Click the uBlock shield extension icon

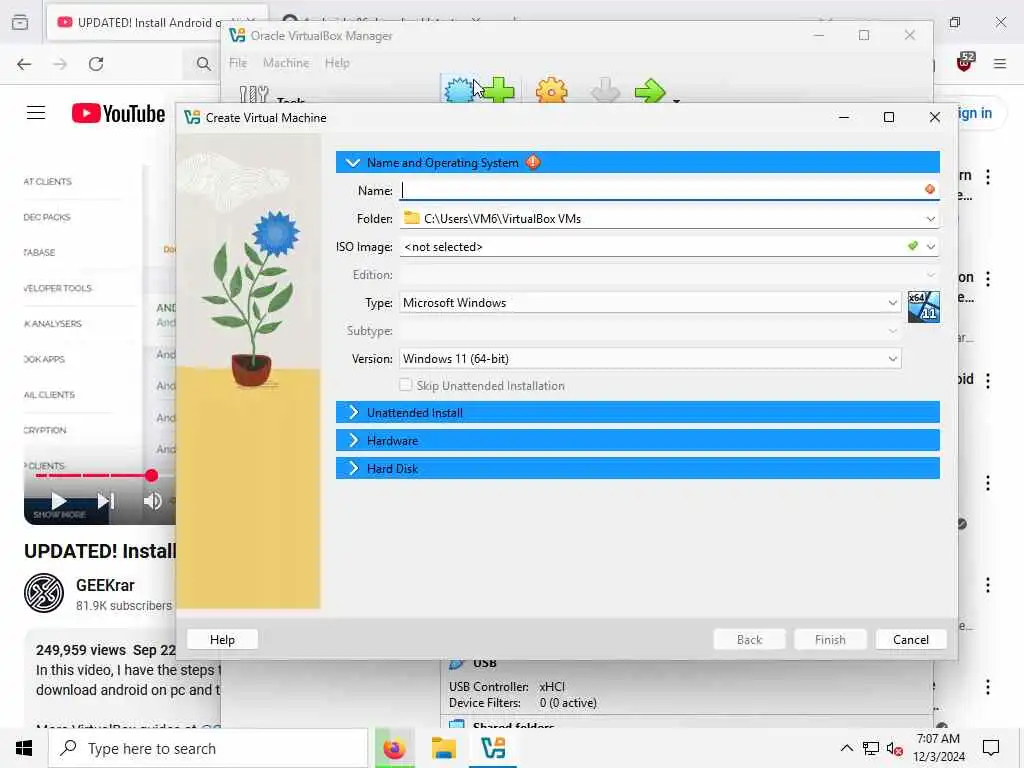pos(965,63)
